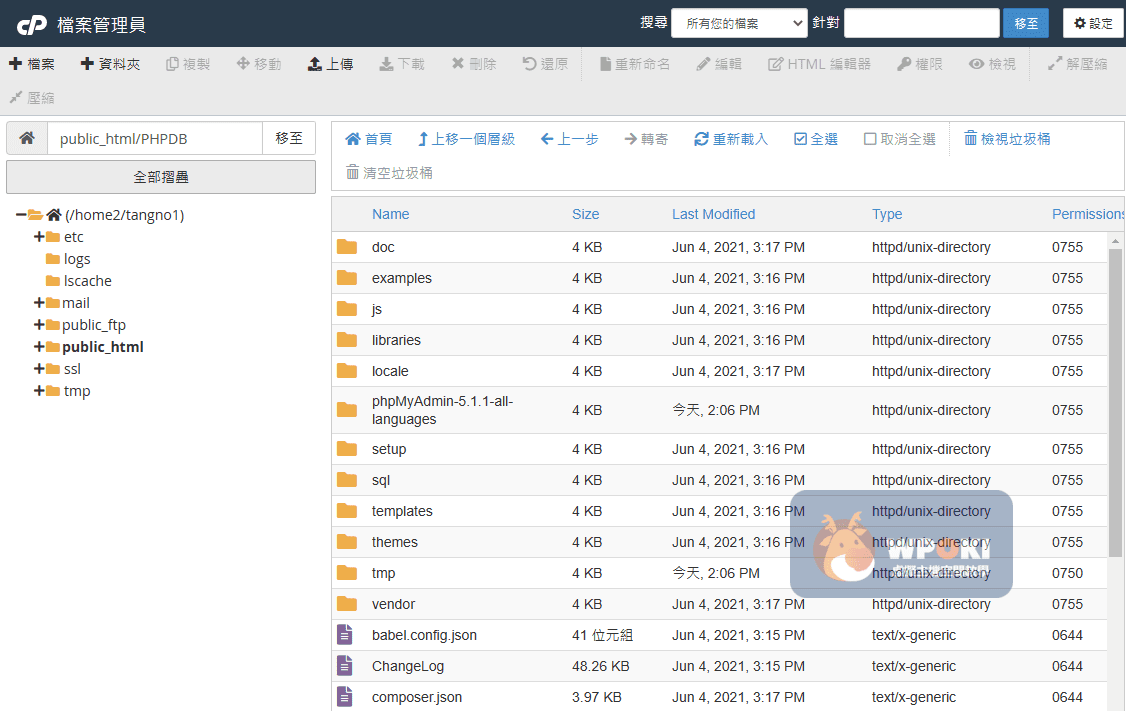Expand the etc folder in tree
Screen dimensions: 1126x711
(x=39, y=237)
